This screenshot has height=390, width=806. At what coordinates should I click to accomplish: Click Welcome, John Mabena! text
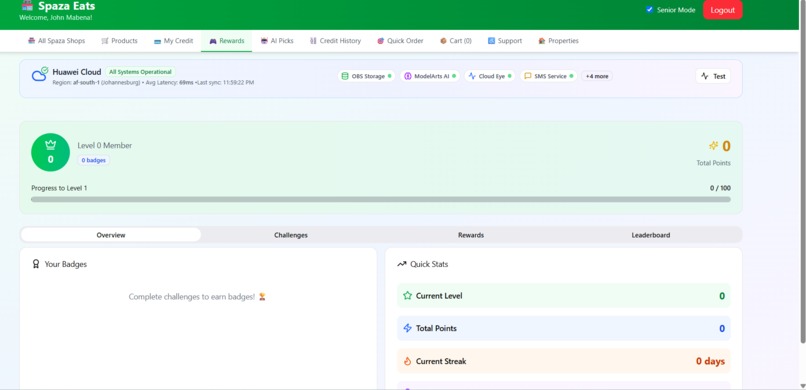pos(56,17)
